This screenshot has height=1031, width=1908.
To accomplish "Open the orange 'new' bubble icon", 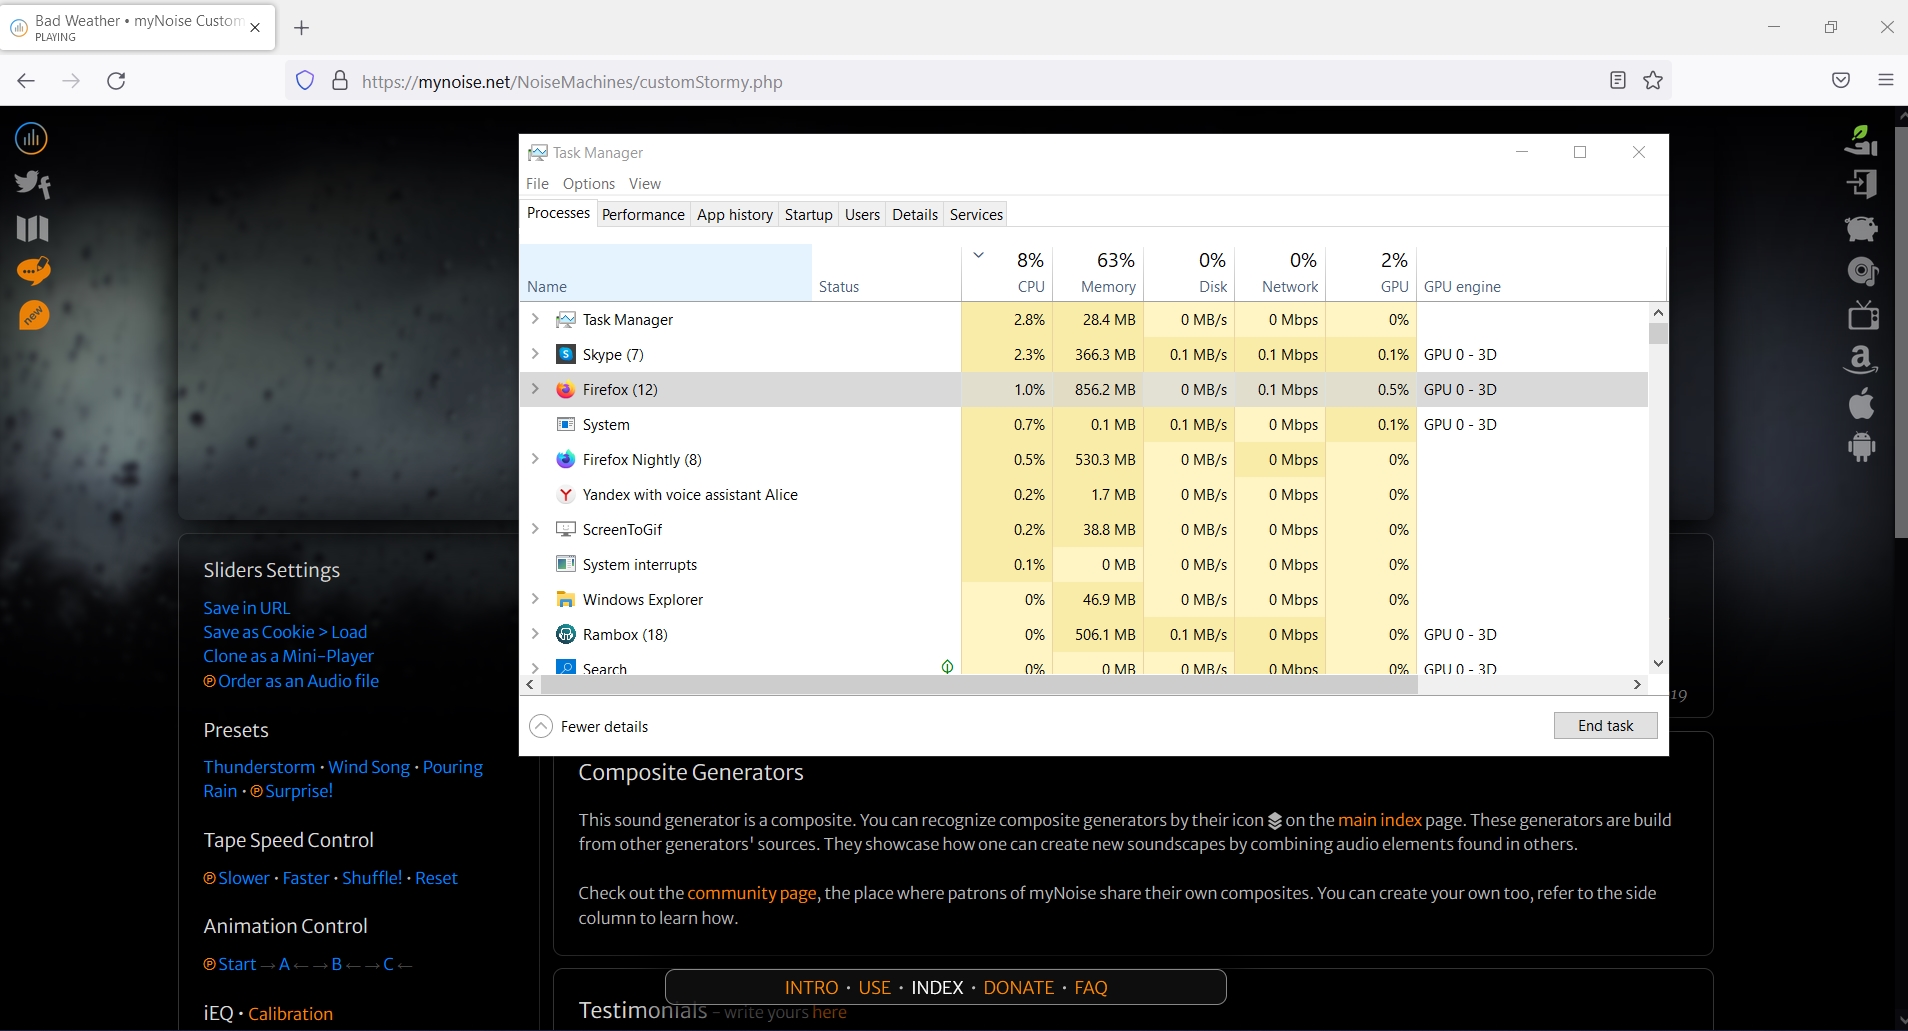I will coord(31,315).
